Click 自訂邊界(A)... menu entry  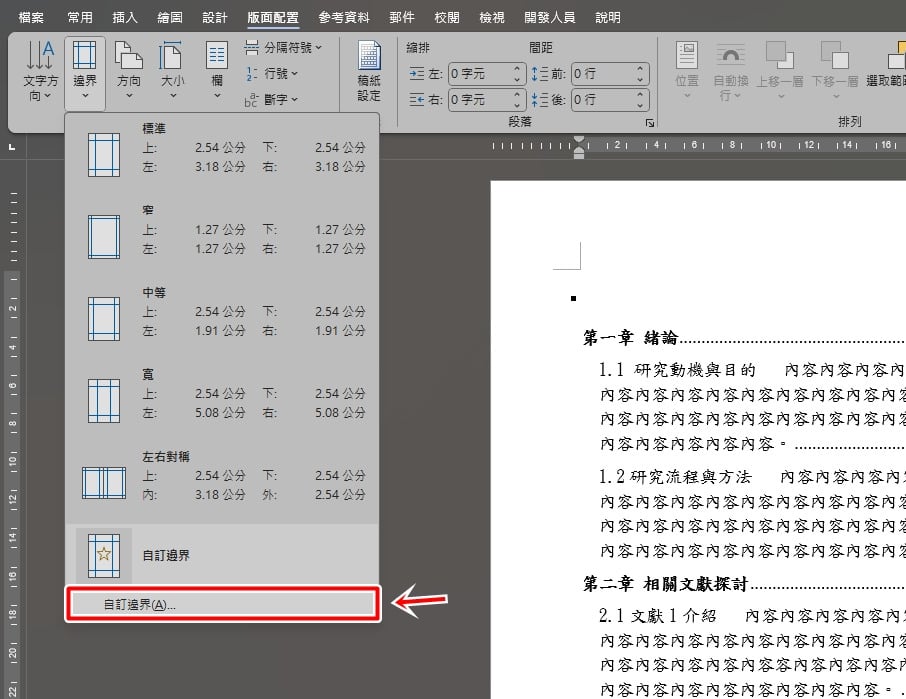coord(222,604)
